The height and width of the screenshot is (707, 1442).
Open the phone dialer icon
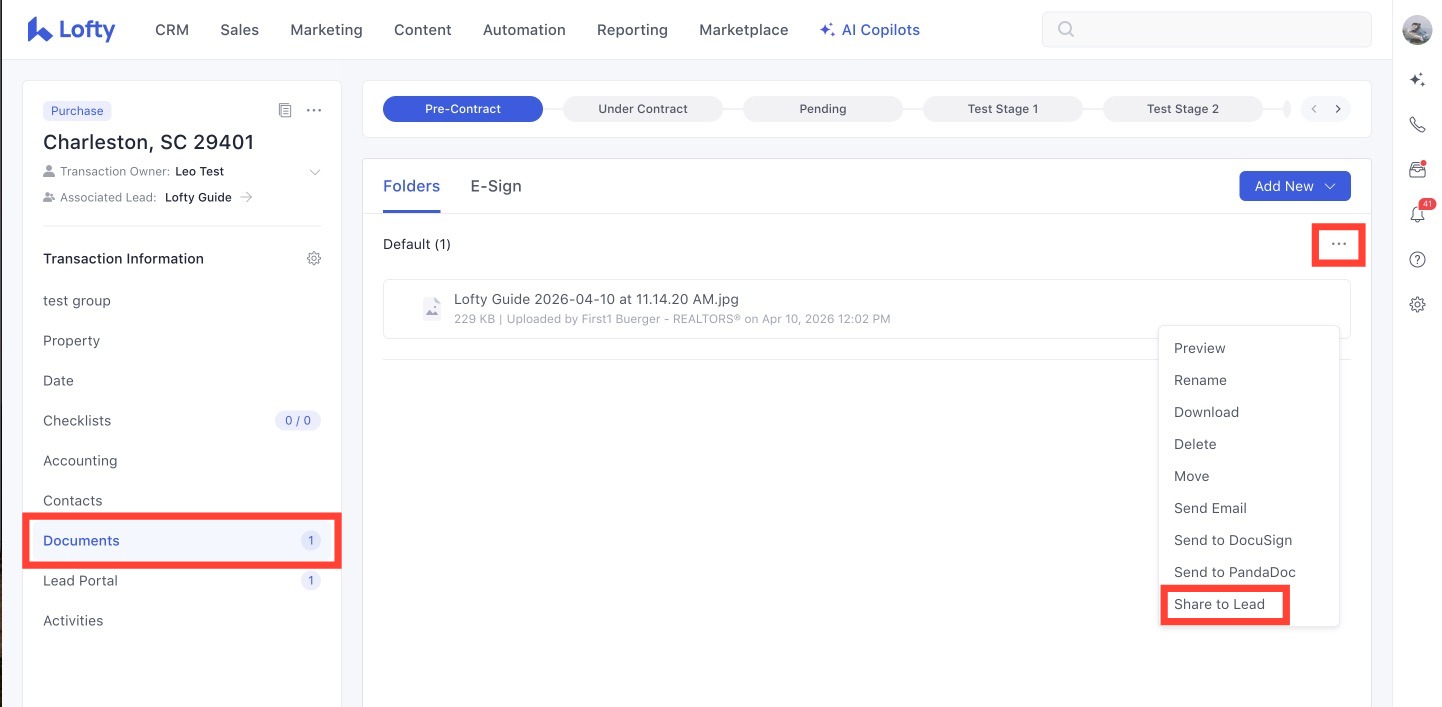[x=1417, y=125]
